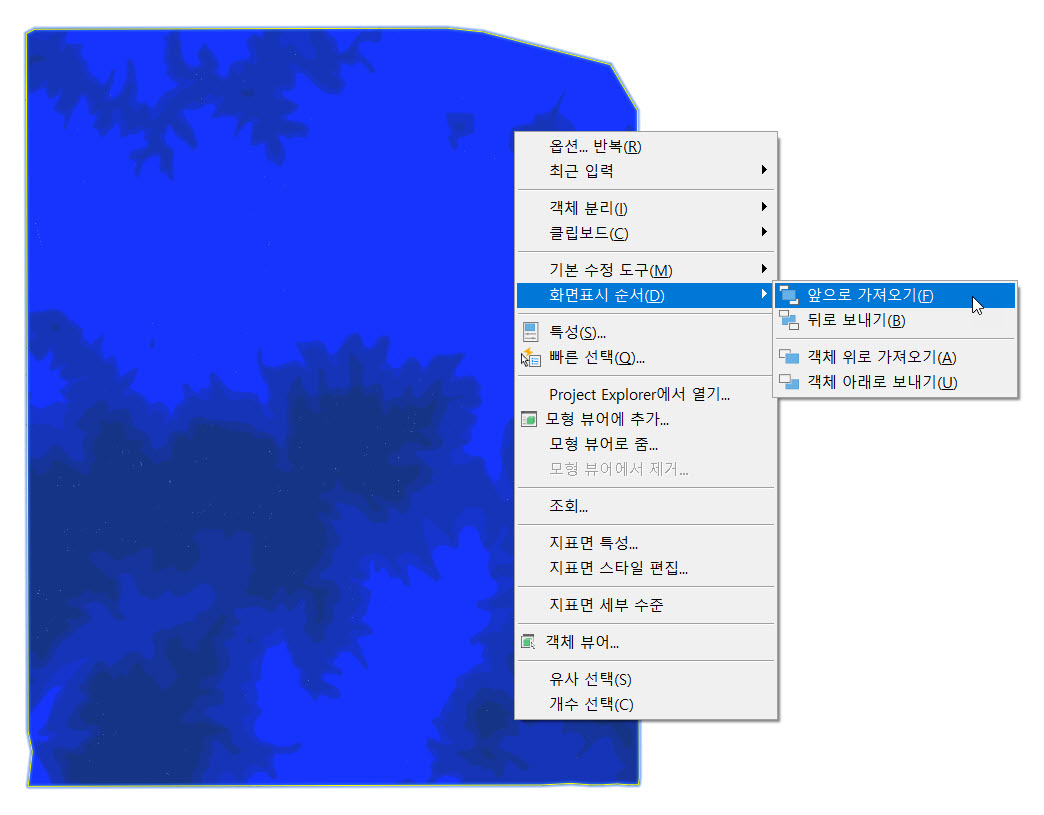This screenshot has height=815, width=1044.
Task: Click the Bring to Front icon
Action: coord(790,295)
